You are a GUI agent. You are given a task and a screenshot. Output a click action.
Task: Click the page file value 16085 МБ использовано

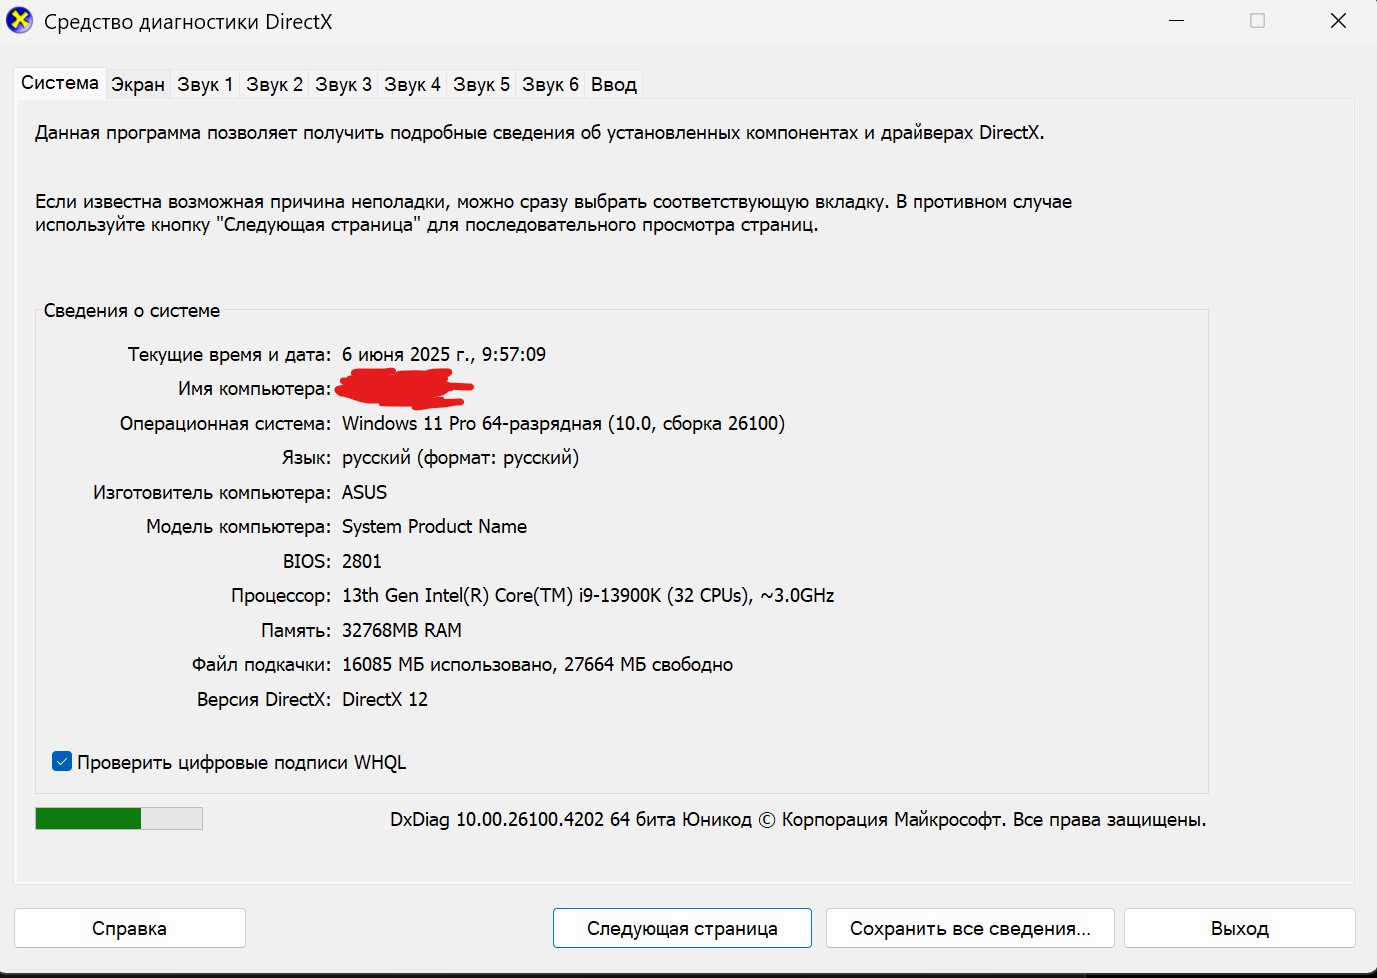click(537, 665)
